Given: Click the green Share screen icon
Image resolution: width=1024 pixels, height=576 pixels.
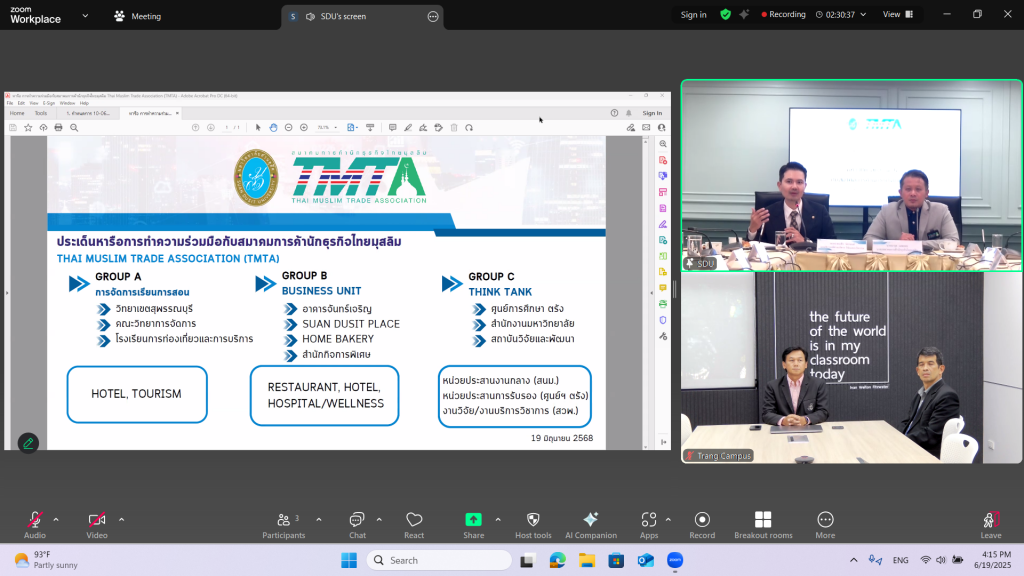Looking at the screenshot, I should click(473, 520).
